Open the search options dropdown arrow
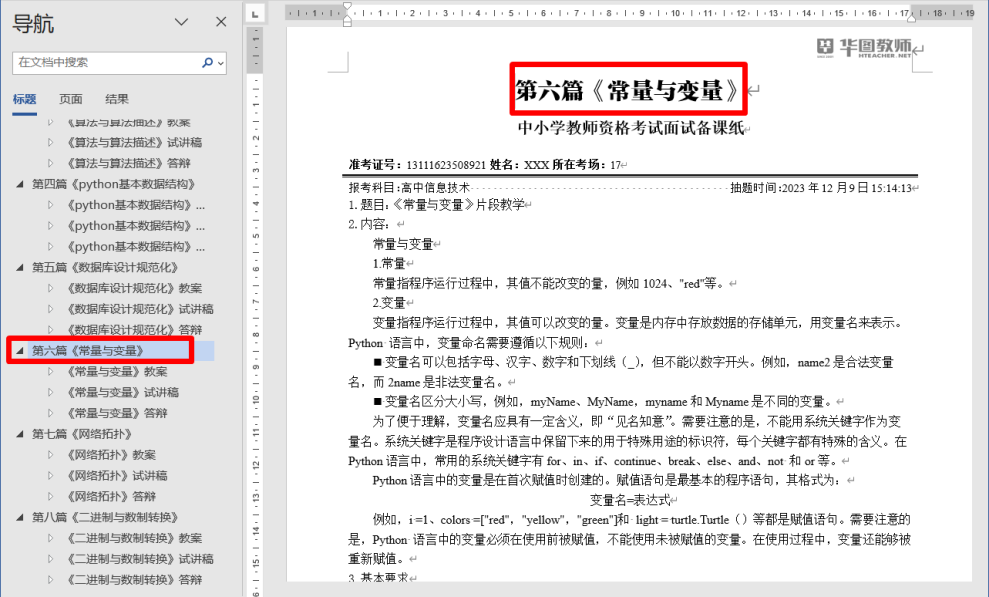The height and width of the screenshot is (597, 989). [x=220, y=62]
